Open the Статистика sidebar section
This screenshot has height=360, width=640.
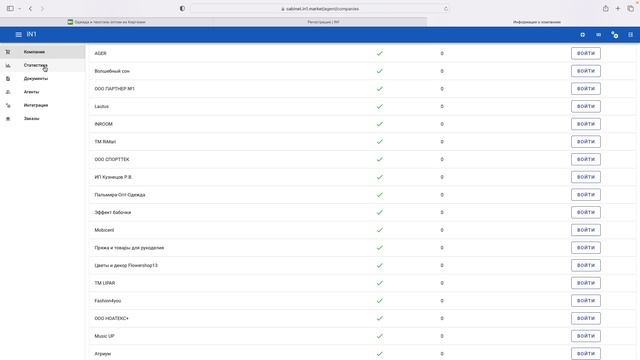coord(42,65)
